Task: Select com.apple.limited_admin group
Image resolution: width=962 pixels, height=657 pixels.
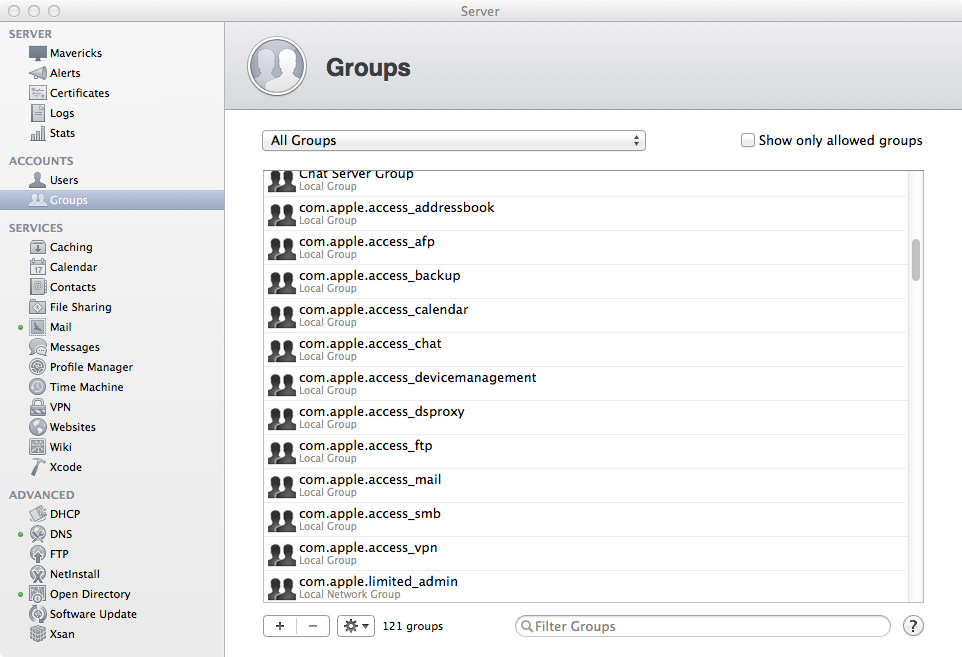Action: 586,586
